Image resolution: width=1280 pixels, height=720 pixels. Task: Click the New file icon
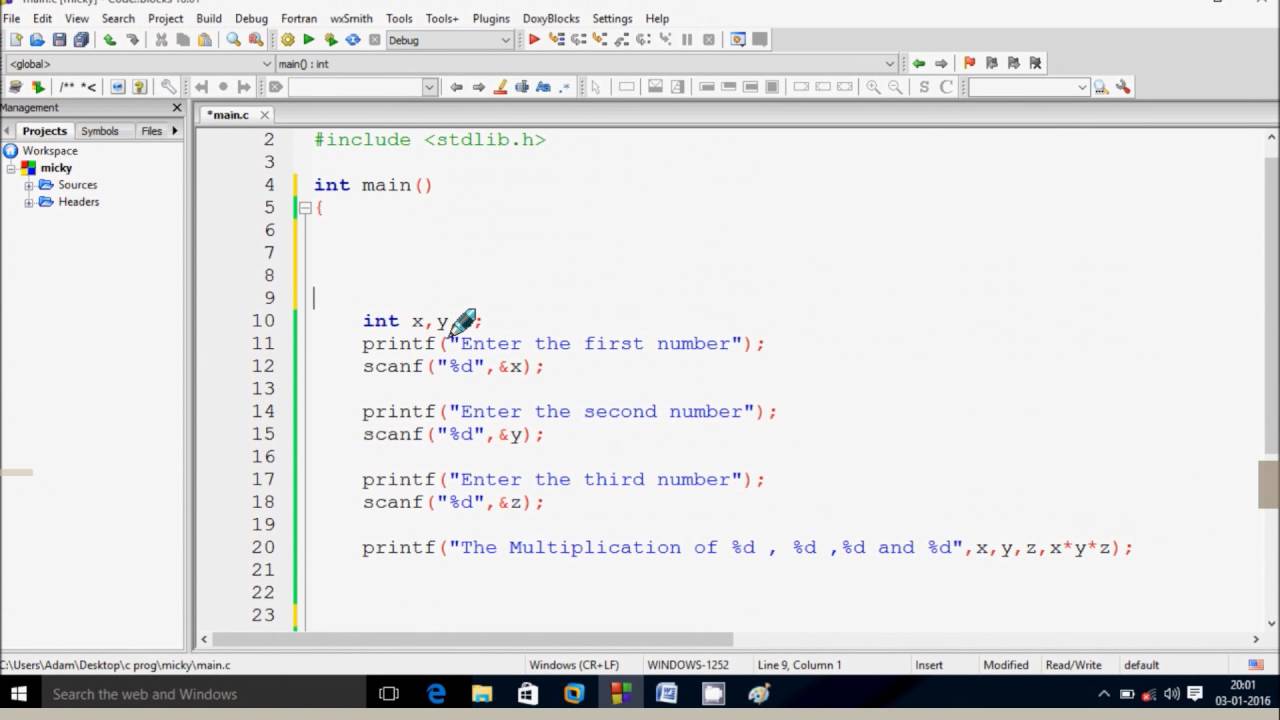pos(15,40)
